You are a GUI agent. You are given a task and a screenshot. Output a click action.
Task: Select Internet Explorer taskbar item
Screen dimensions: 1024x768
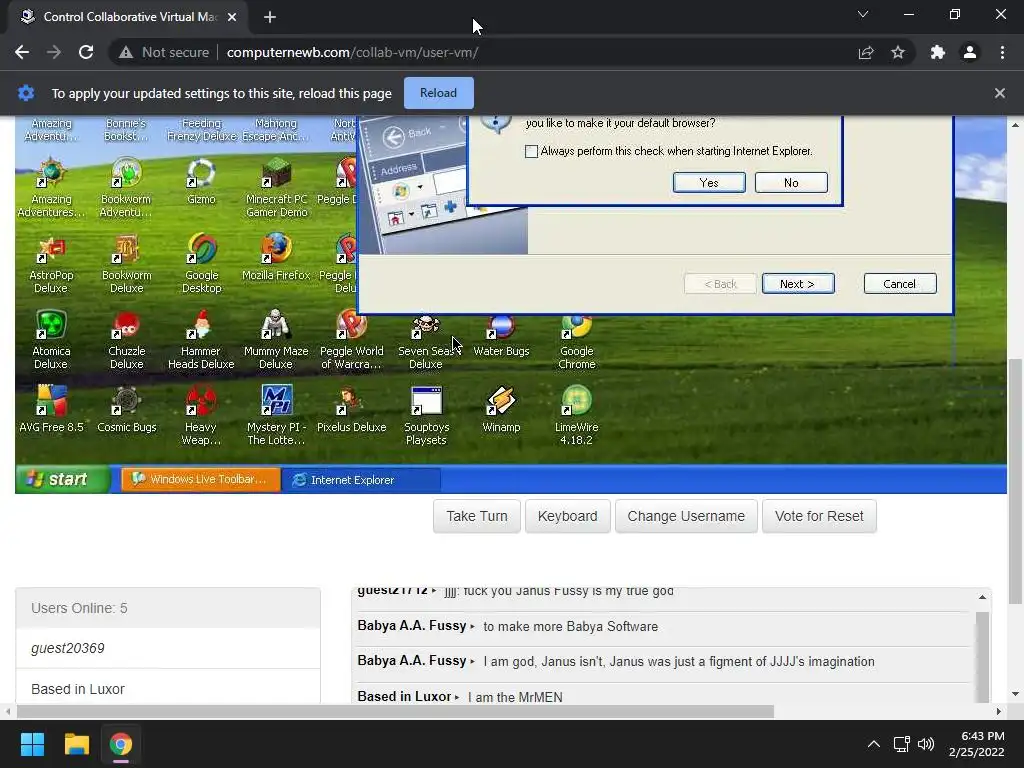360,479
